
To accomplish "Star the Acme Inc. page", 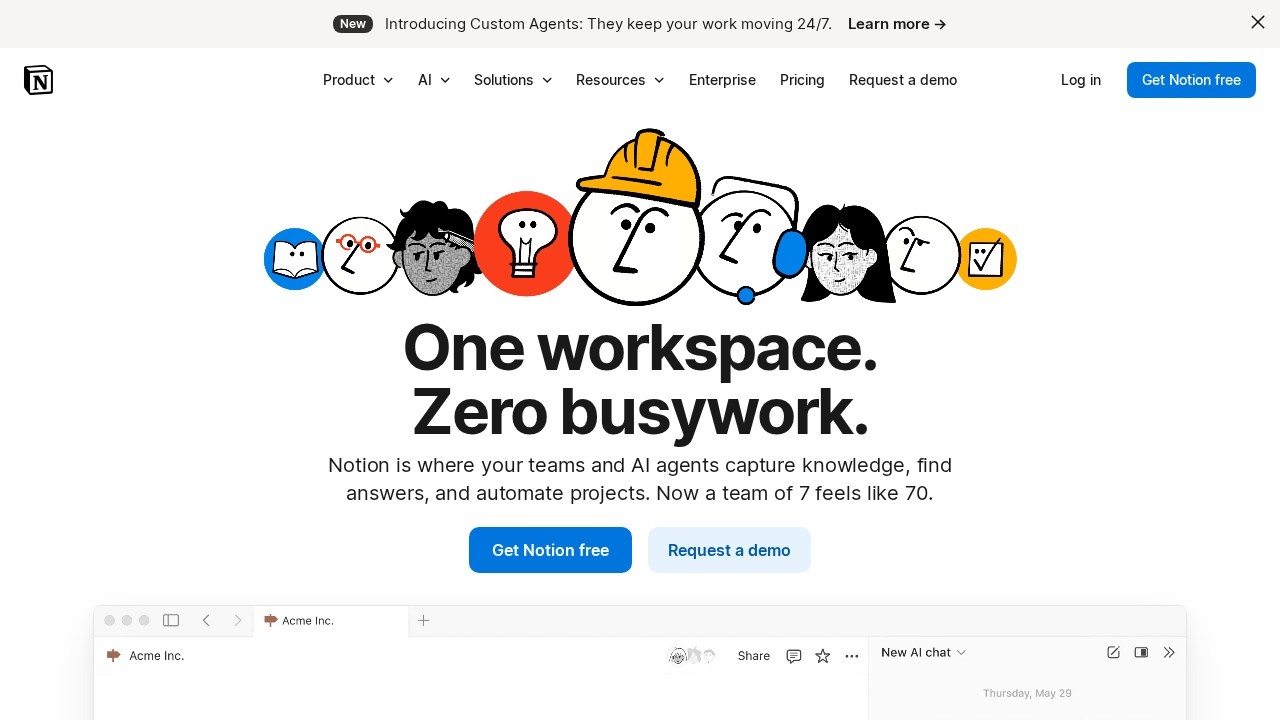I will pyautogui.click(x=823, y=656).
